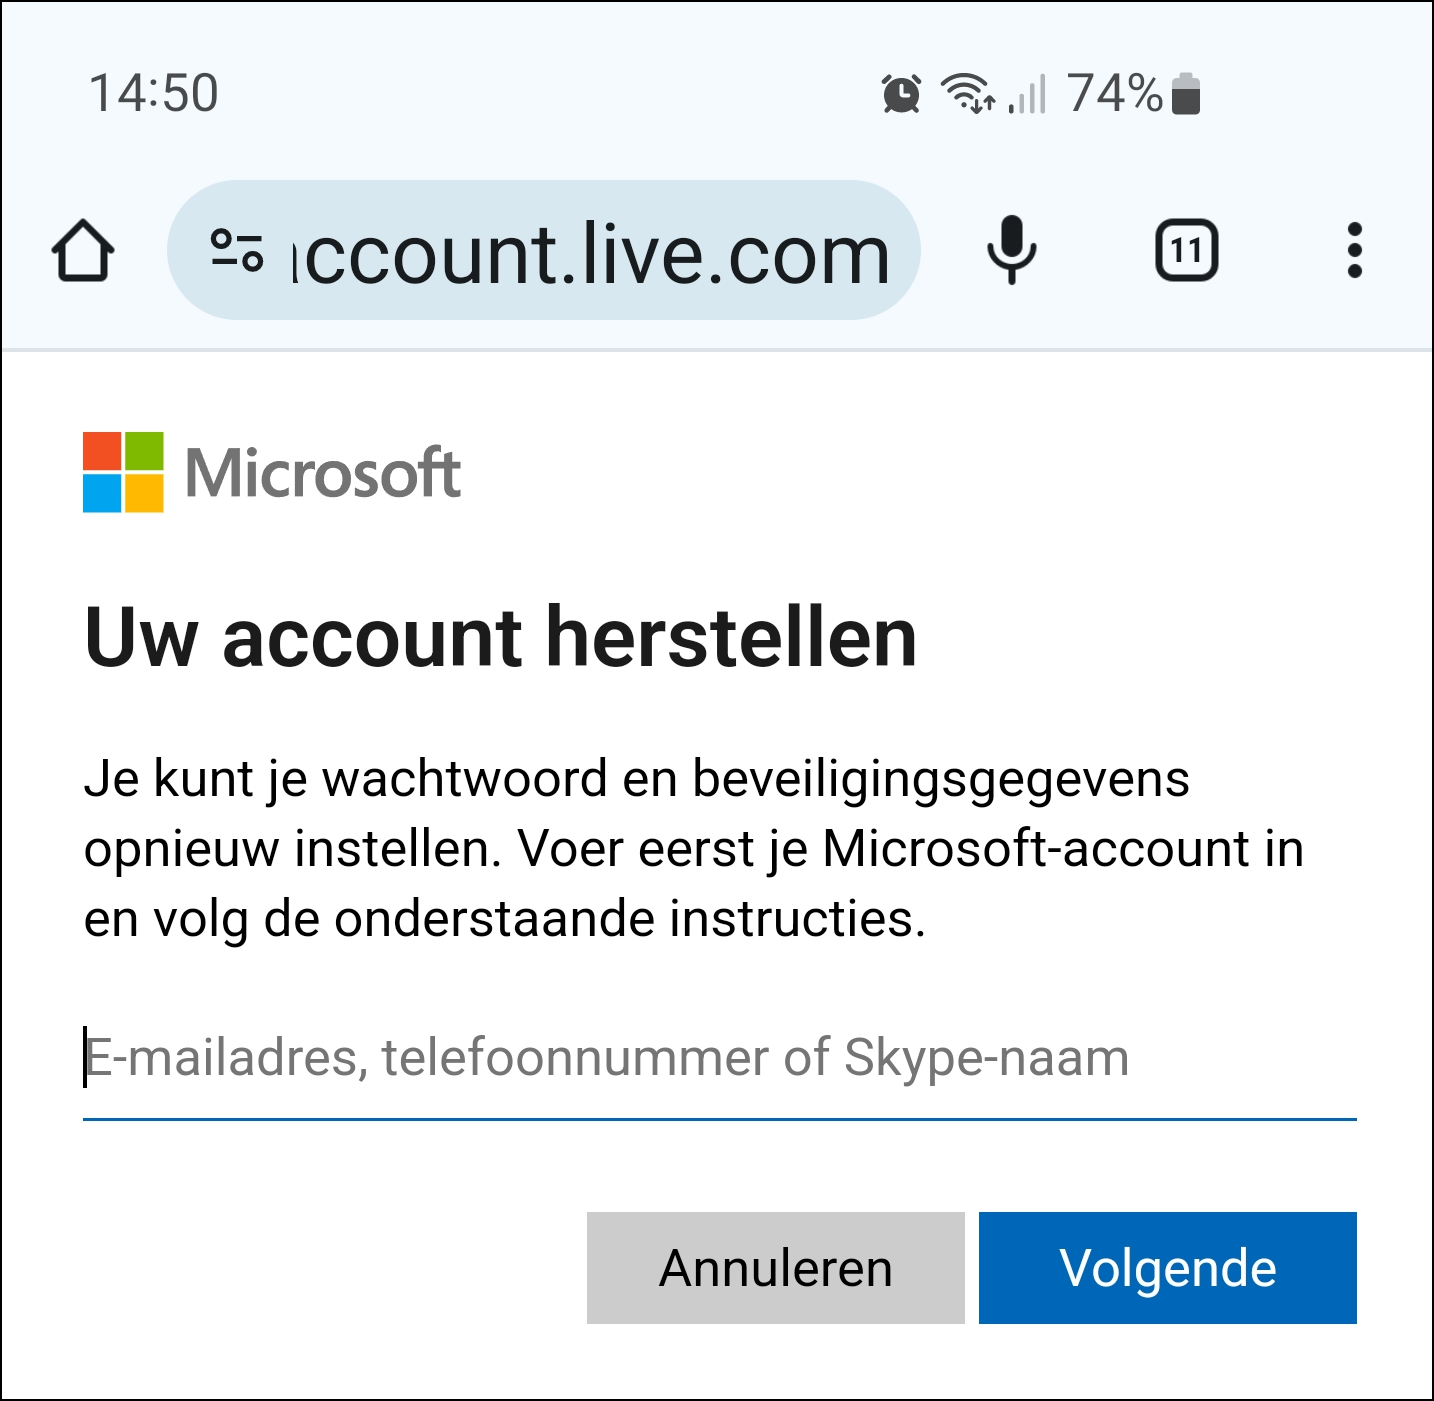Click the 'Uw account herstellen' heading
The image size is (1434, 1401).
[500, 638]
